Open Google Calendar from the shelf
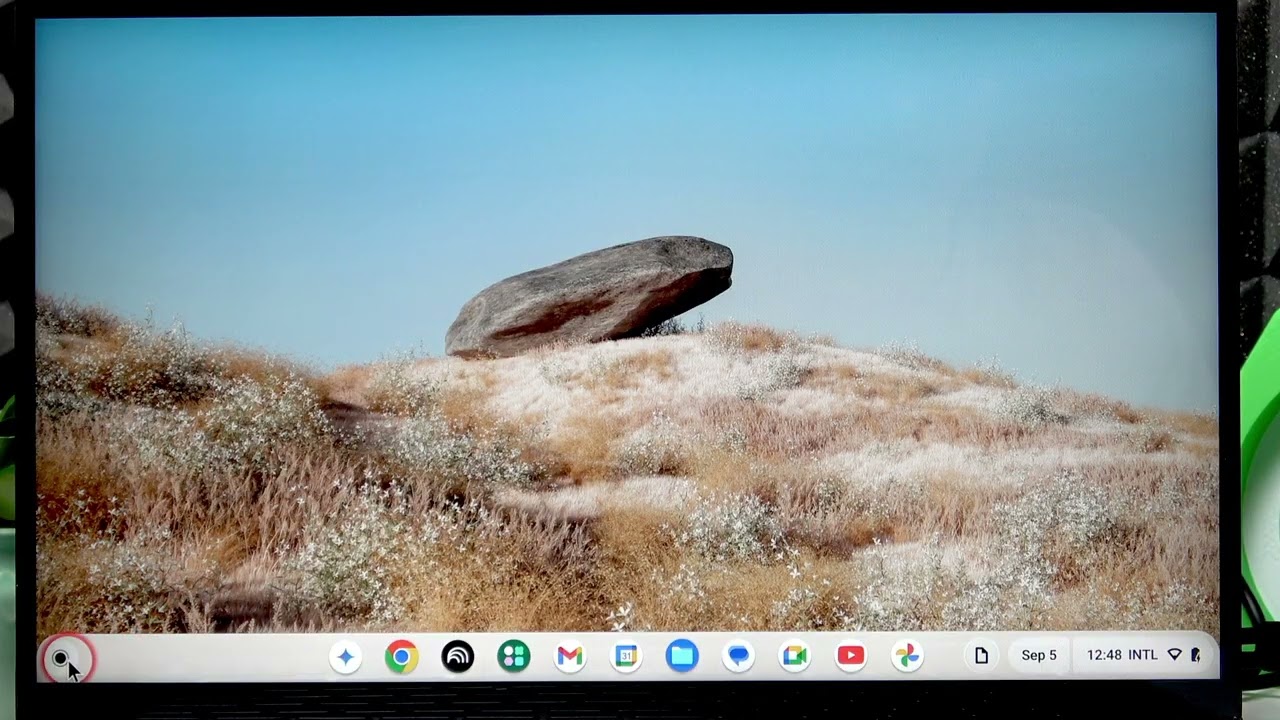This screenshot has width=1280, height=720. [626, 656]
